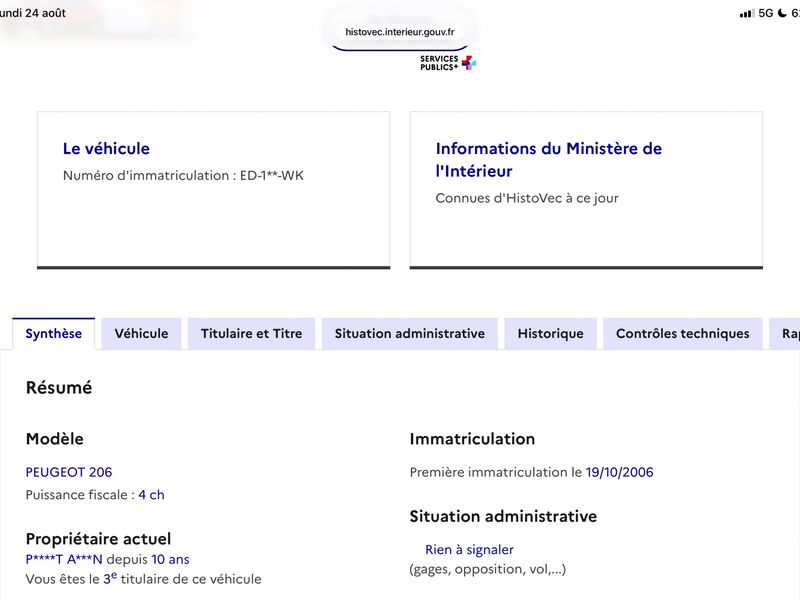Click the 3e titulaire de ce véhicule line

click(143, 579)
